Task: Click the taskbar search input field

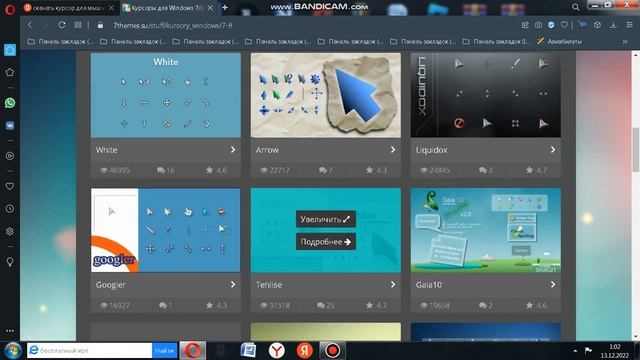Action: (x=90, y=351)
